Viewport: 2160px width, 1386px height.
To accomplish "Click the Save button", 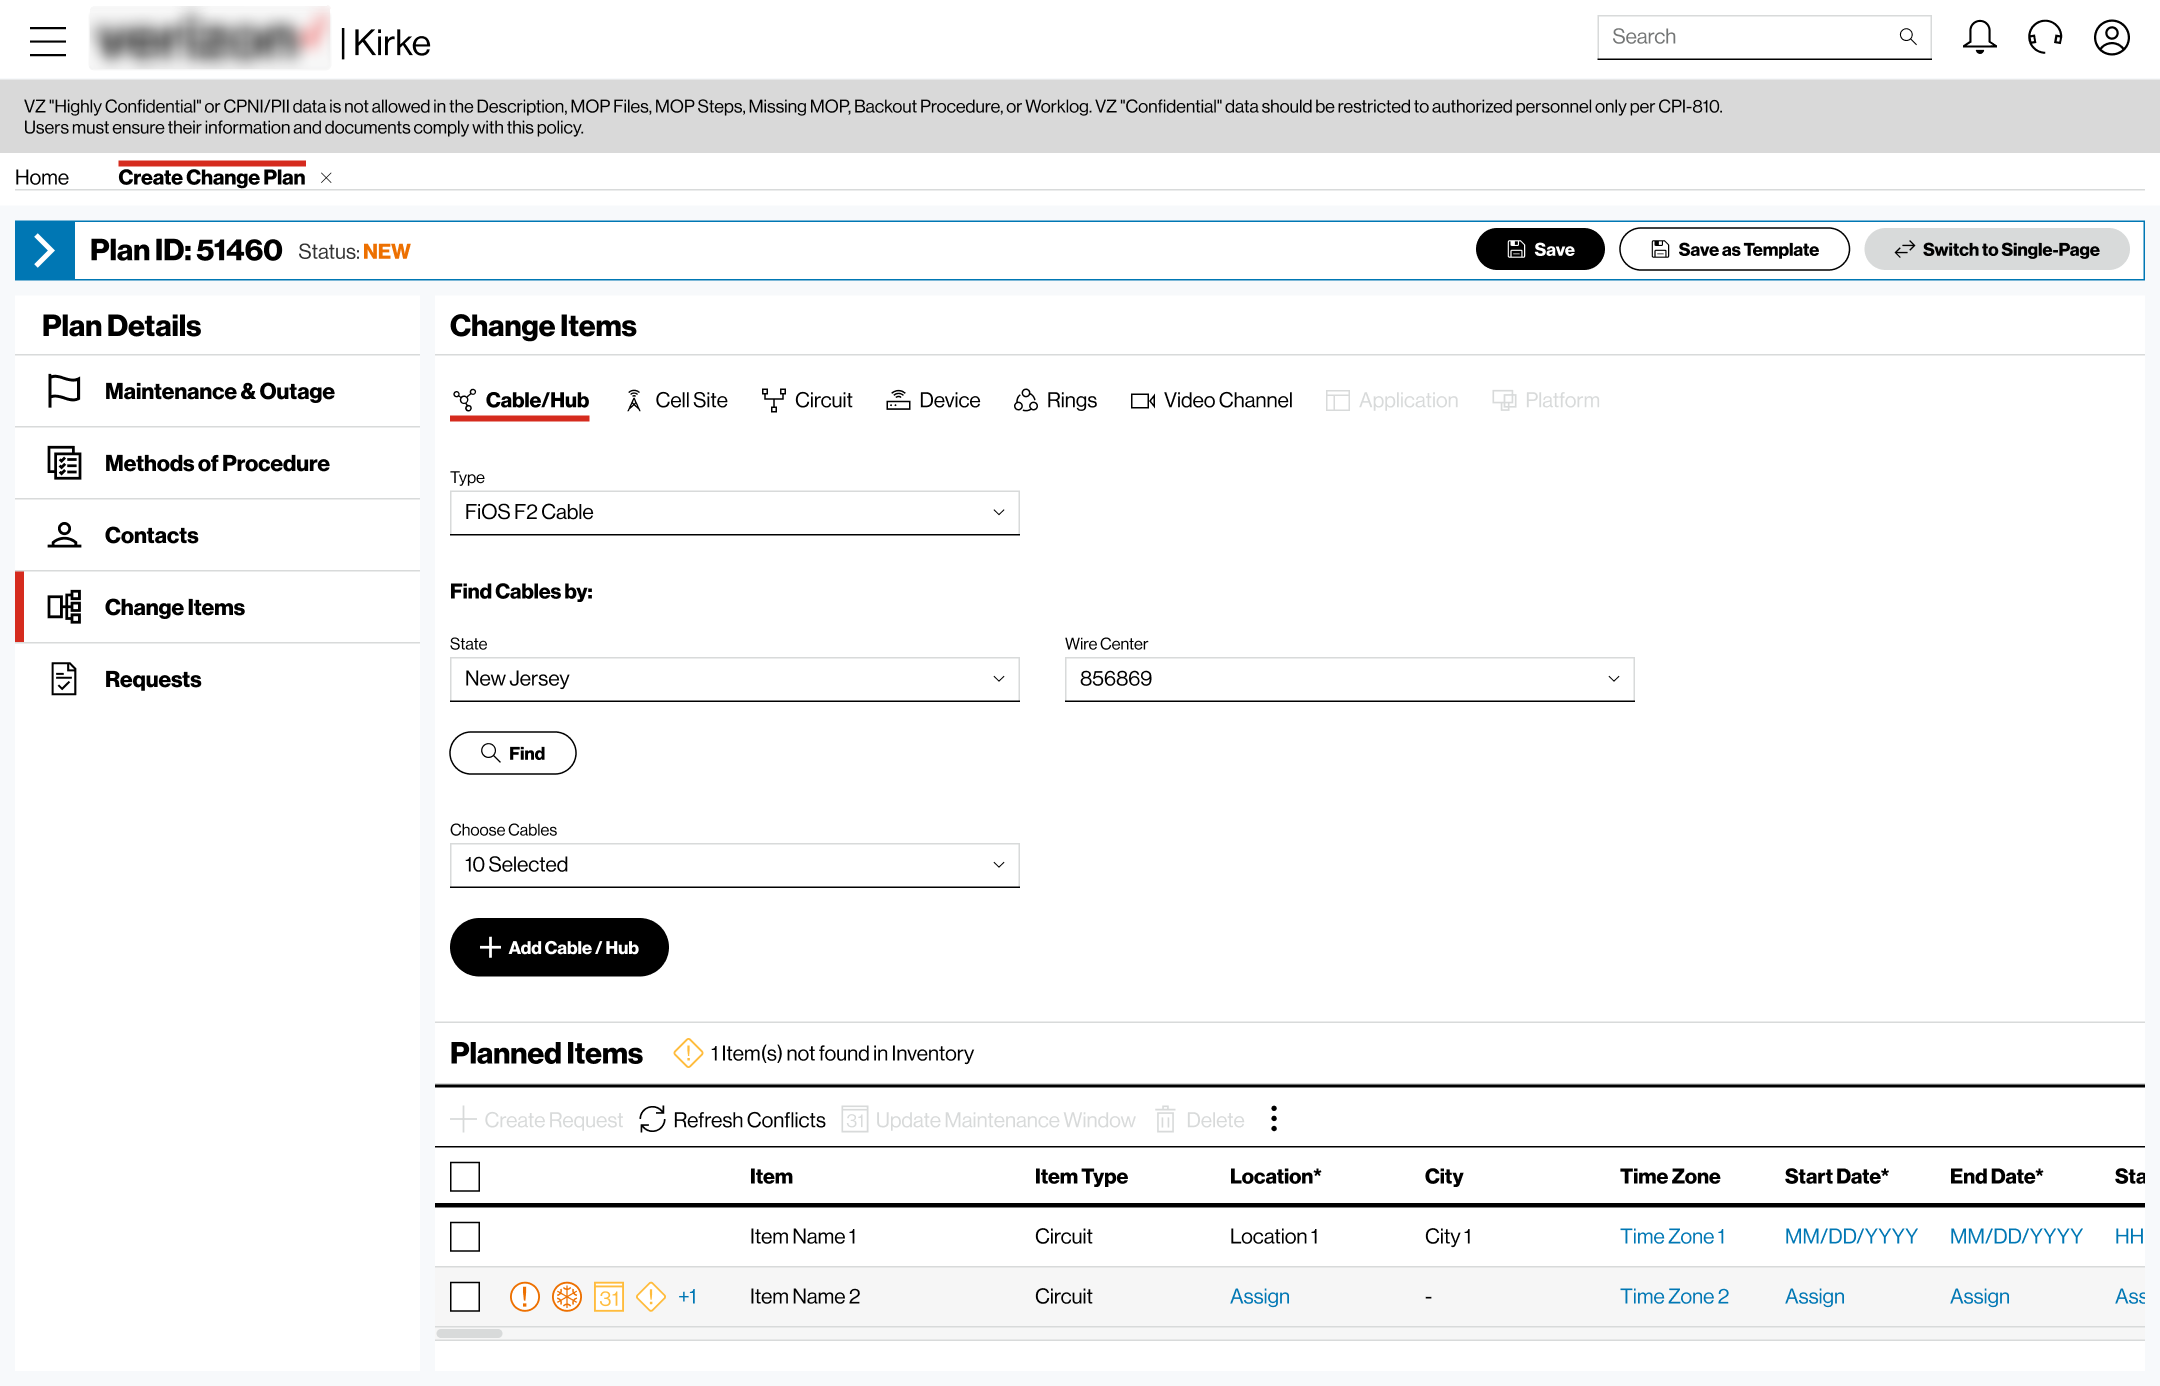I will coord(1540,250).
